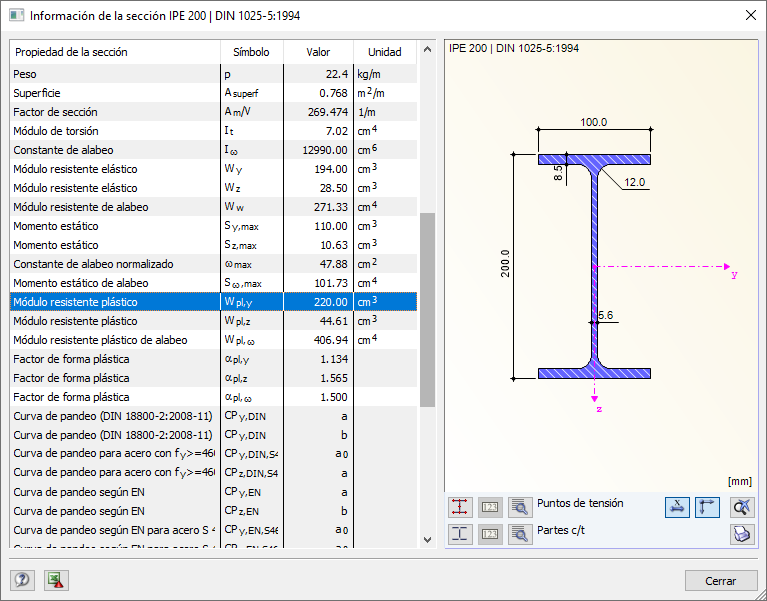Click the 100.0 flange width dimension
The height and width of the screenshot is (601, 767).
[x=593, y=122]
